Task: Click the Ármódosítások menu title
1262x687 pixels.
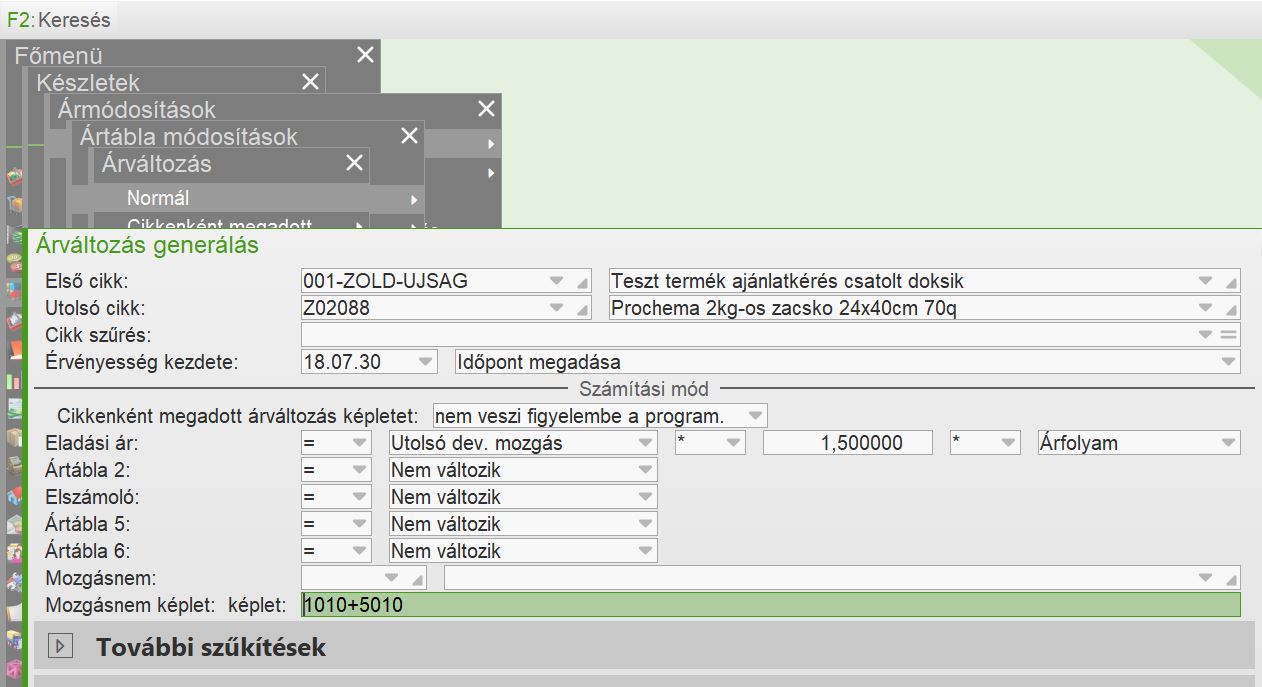Action: pos(136,110)
